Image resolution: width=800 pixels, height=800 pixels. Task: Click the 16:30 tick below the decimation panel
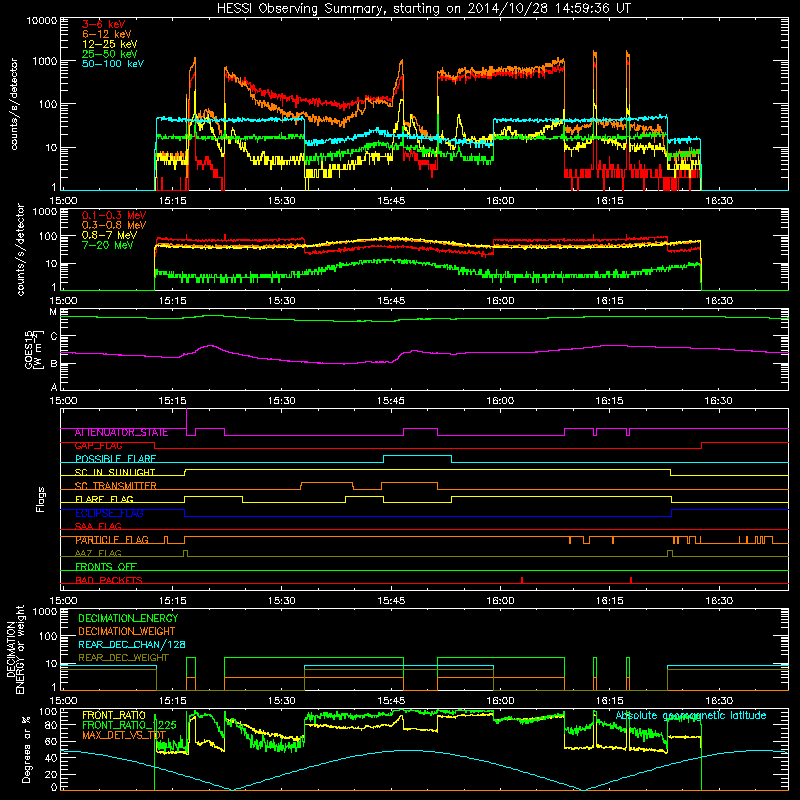pyautogui.click(x=718, y=701)
